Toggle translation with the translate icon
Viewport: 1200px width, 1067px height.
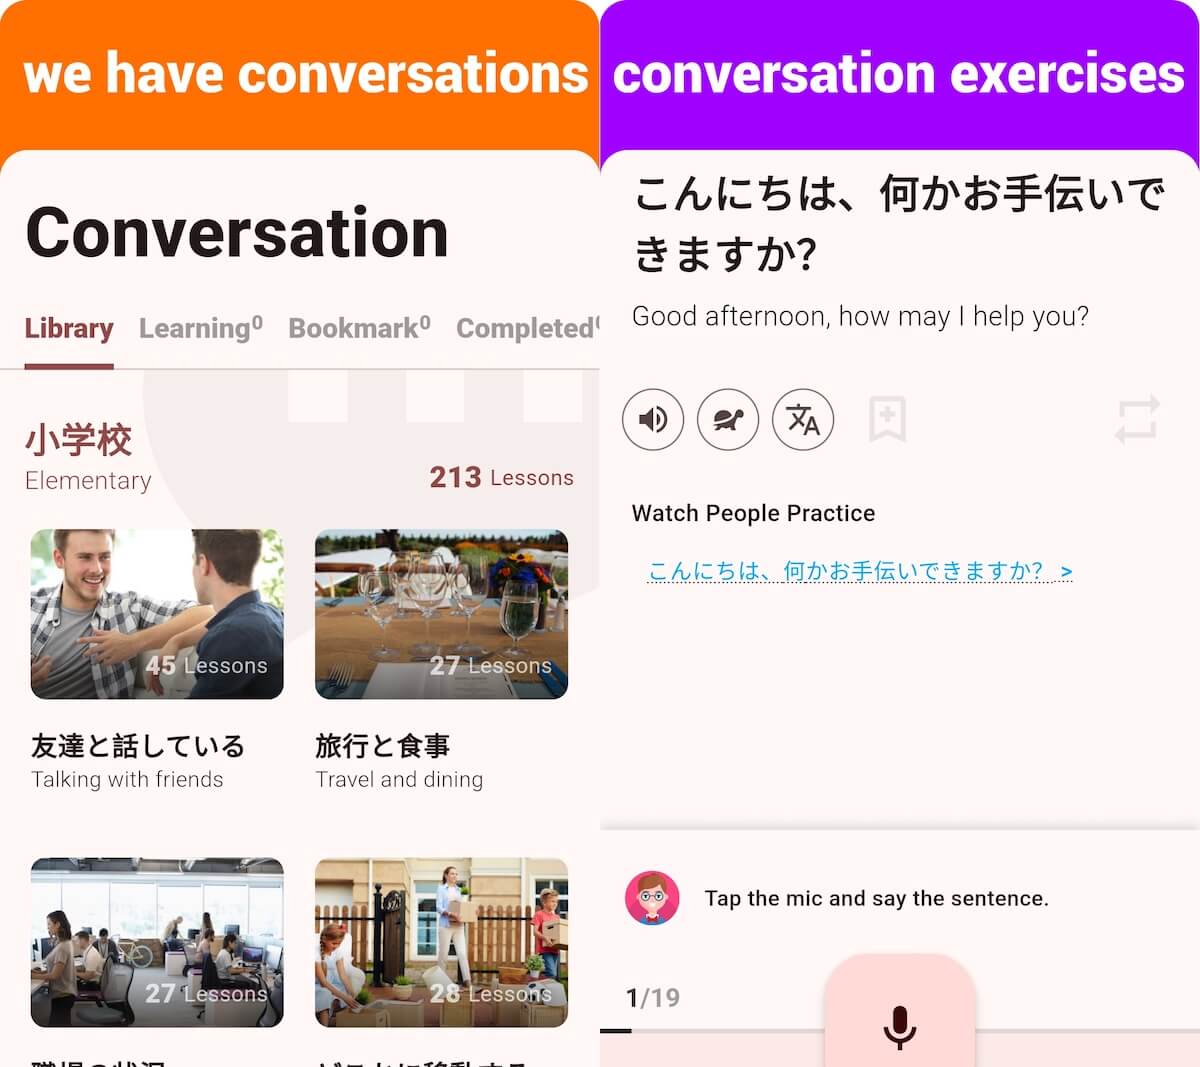pos(803,419)
